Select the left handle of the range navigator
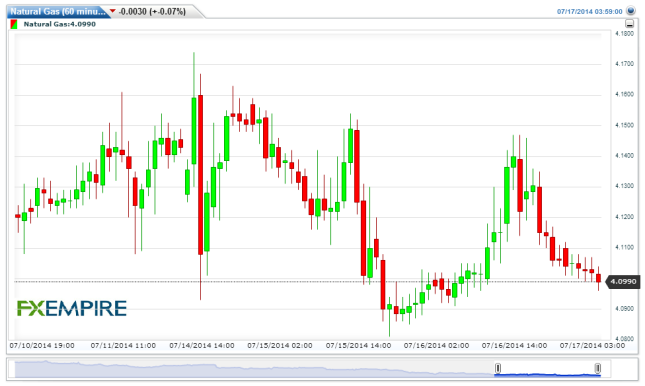The image size is (645, 386). pos(498,368)
